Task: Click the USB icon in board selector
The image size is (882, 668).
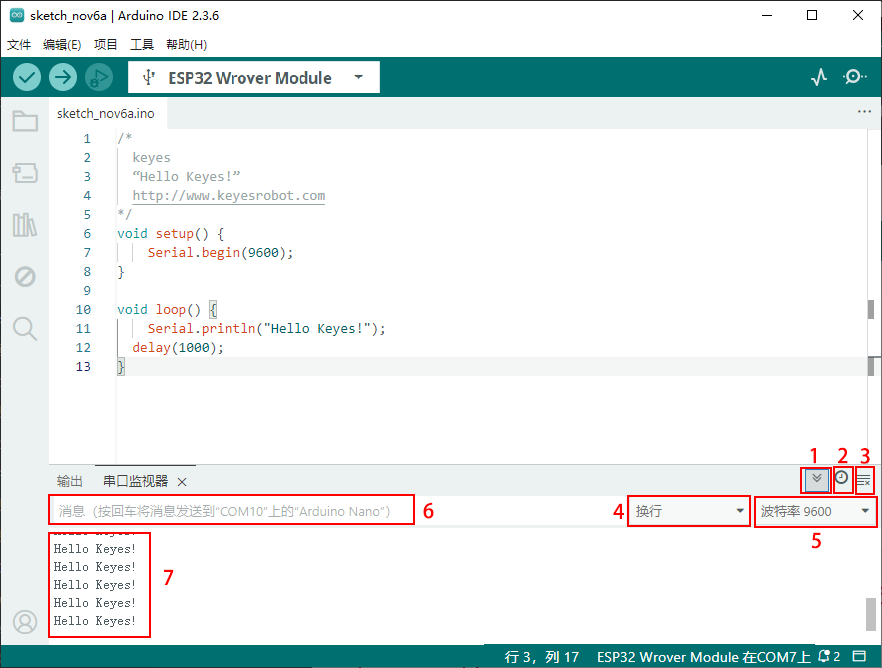Action: [x=148, y=77]
